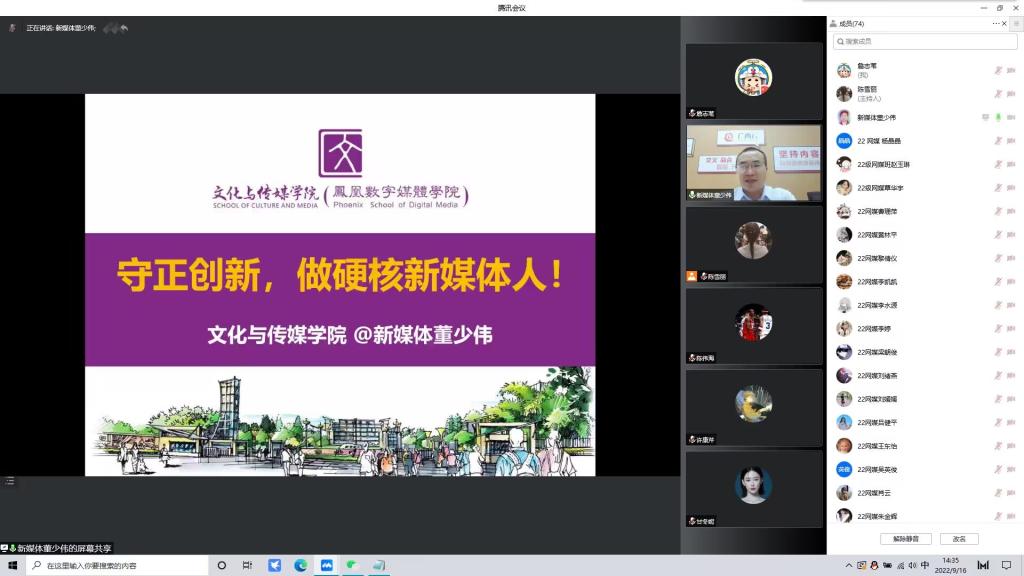Click the battery tray icon
Viewport: 1024px width, 576px height.
tap(887, 566)
